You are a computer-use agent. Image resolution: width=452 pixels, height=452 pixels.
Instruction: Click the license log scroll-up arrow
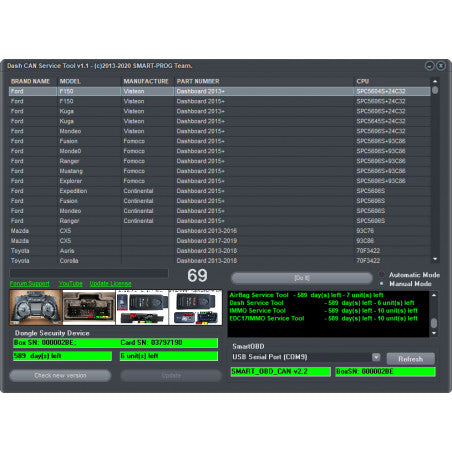[x=434, y=295]
